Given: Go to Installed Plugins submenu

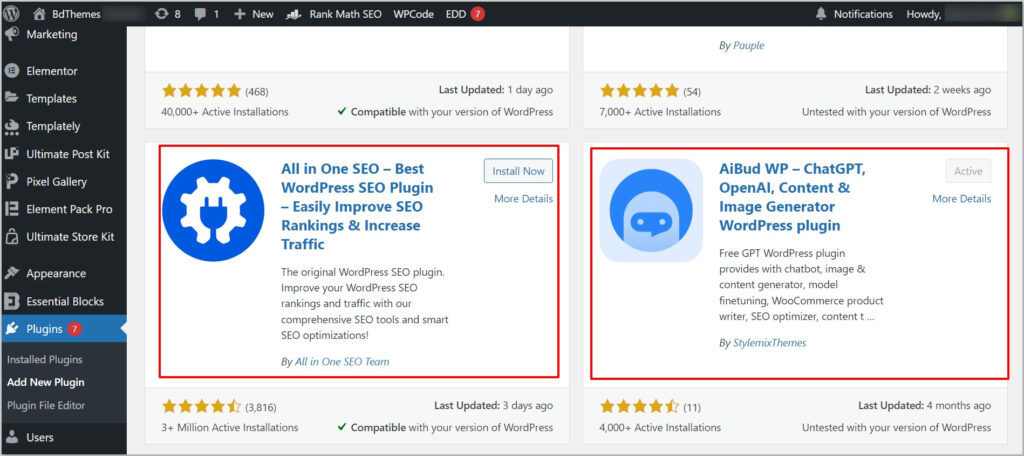Looking at the screenshot, I should [x=45, y=359].
